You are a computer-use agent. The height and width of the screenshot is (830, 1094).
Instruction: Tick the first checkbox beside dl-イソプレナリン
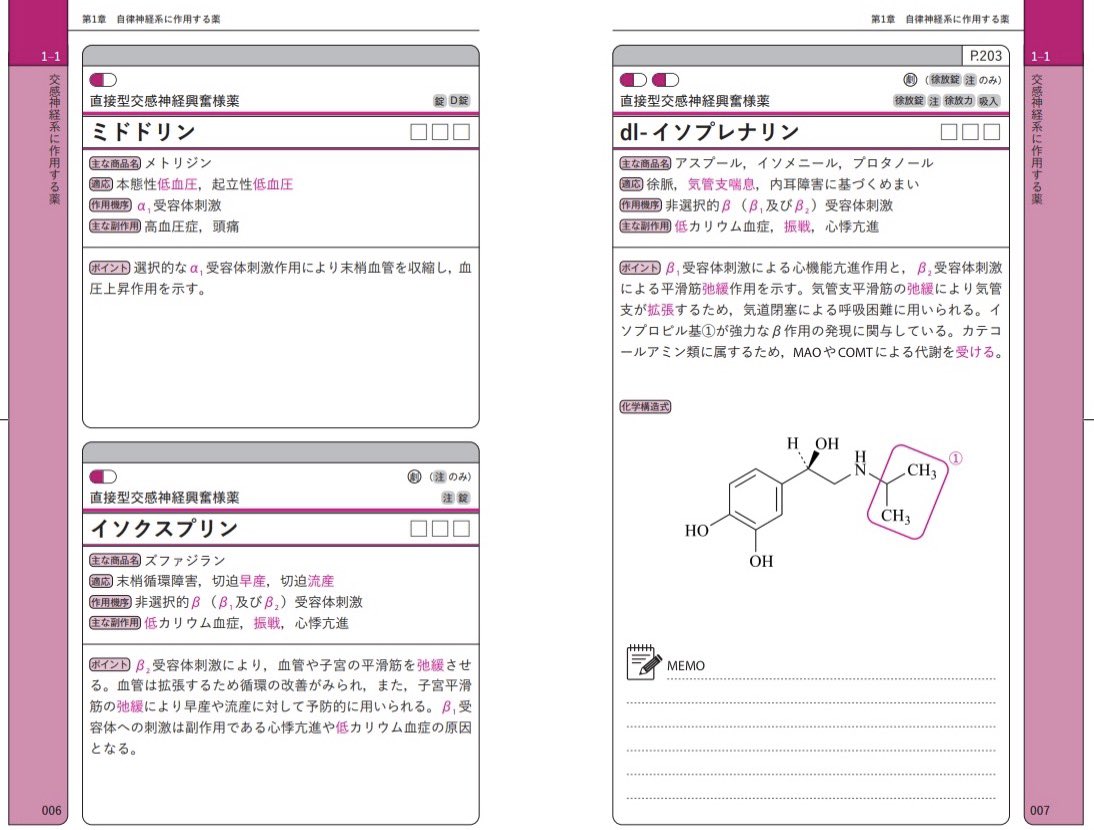coord(949,132)
